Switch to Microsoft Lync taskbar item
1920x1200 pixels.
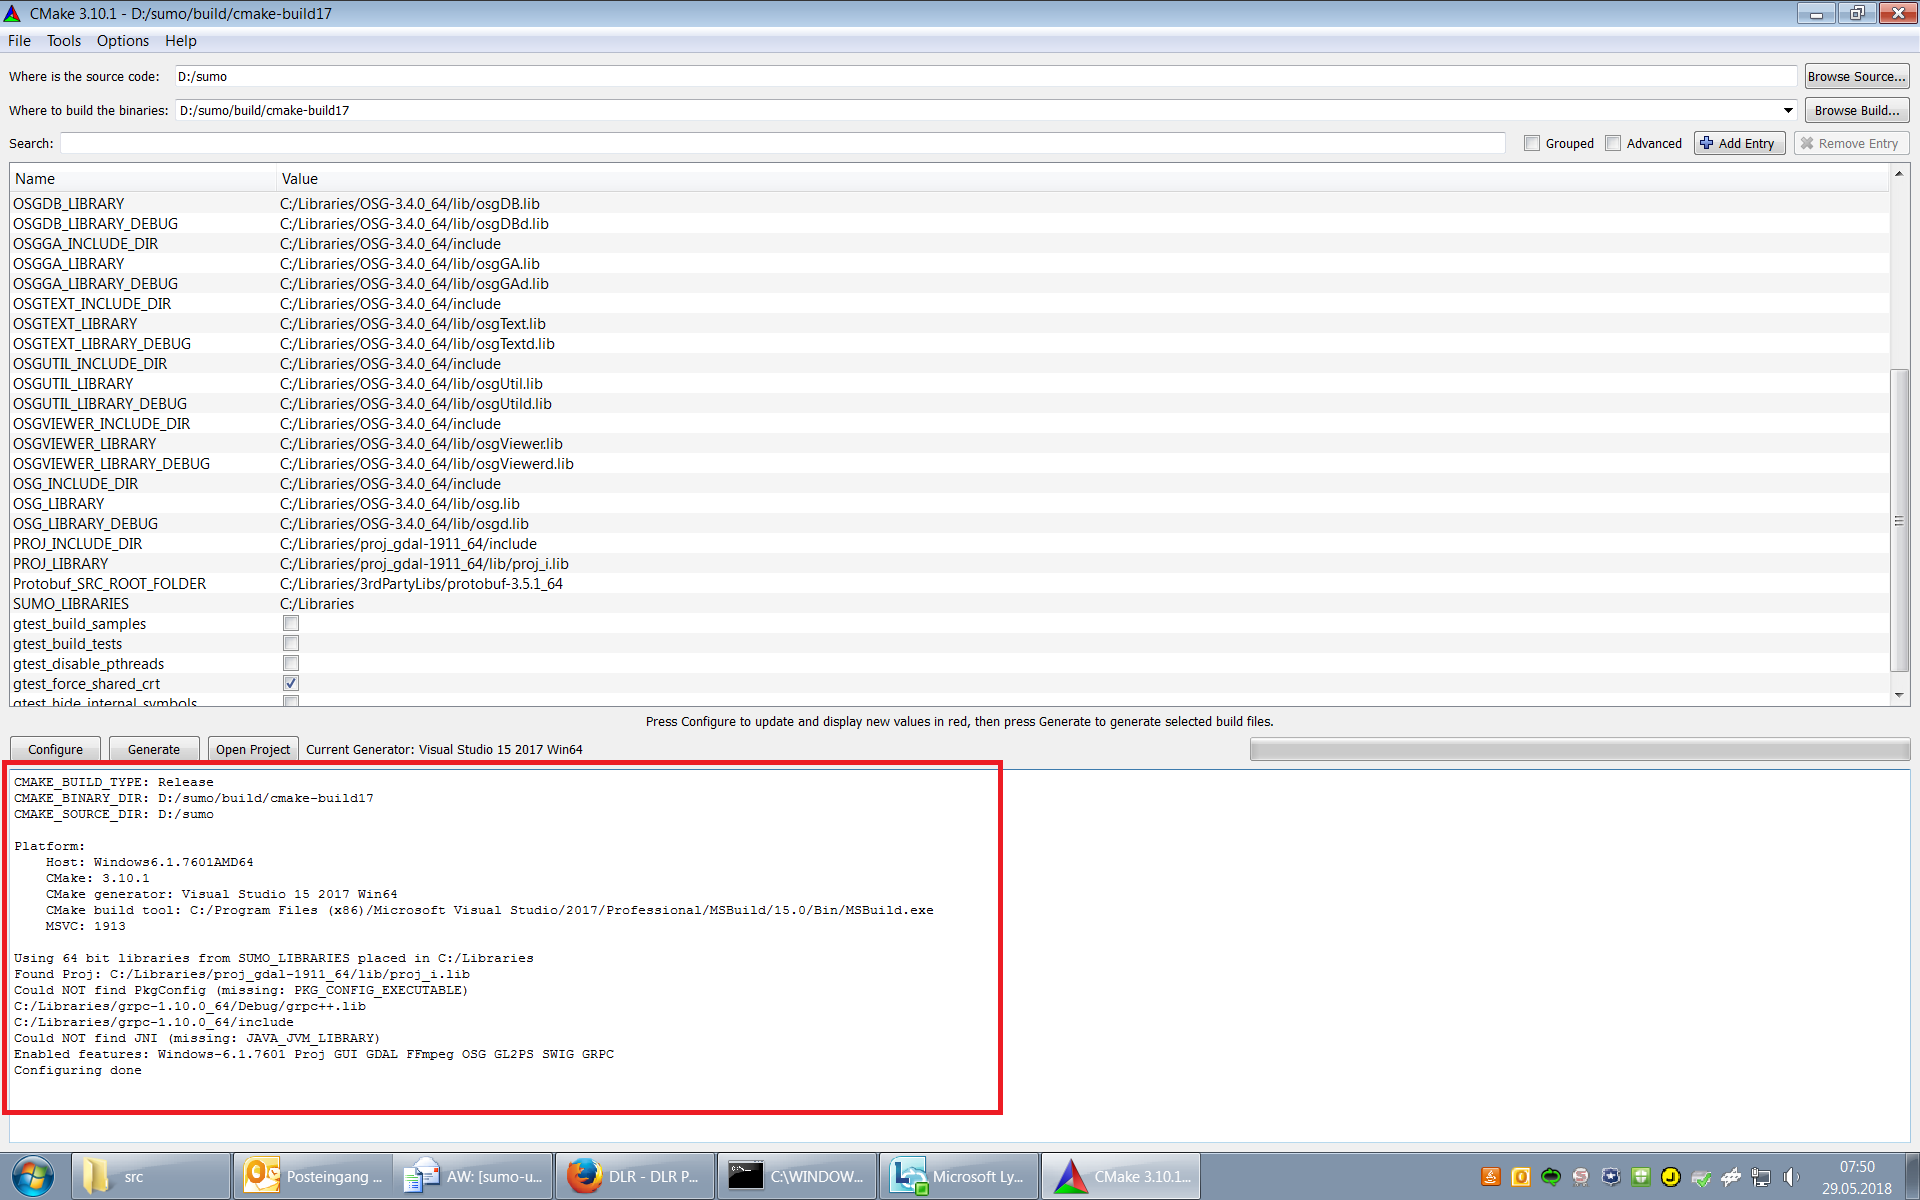click(959, 1176)
